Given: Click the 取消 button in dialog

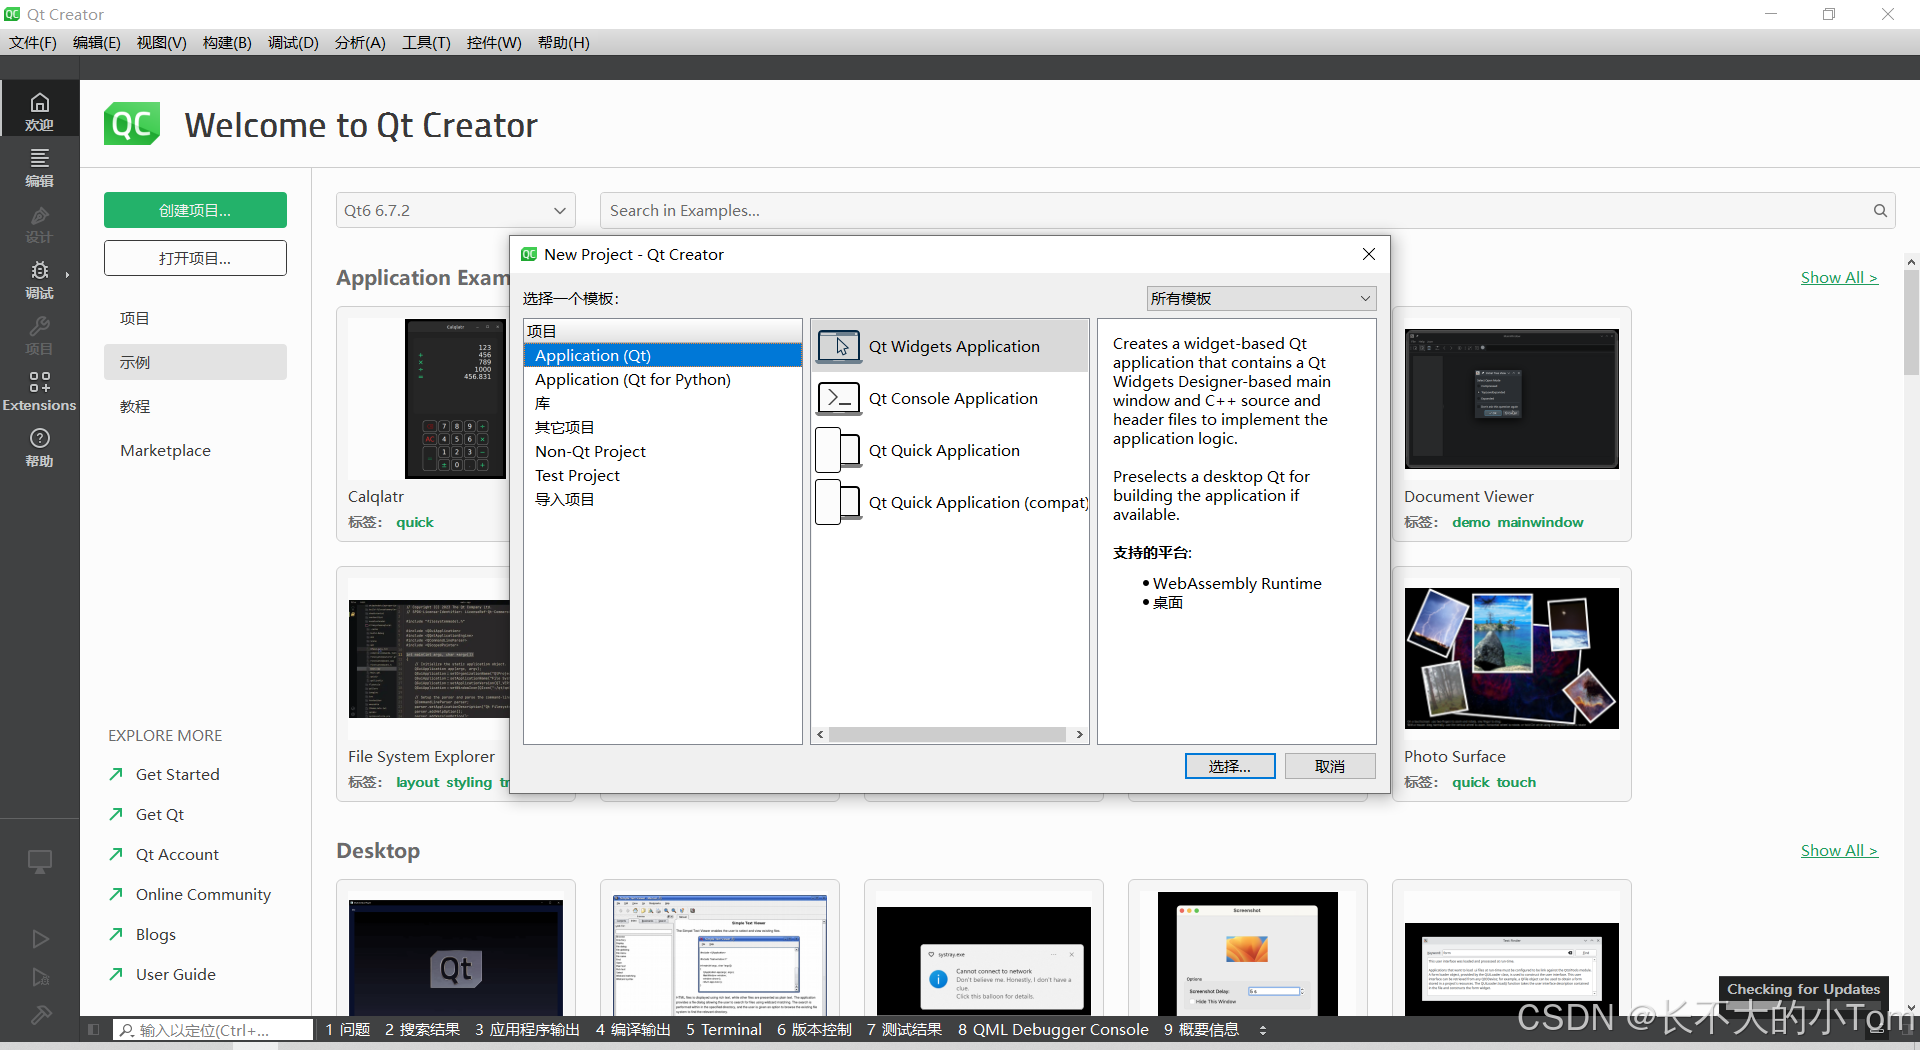Looking at the screenshot, I should coord(1330,766).
